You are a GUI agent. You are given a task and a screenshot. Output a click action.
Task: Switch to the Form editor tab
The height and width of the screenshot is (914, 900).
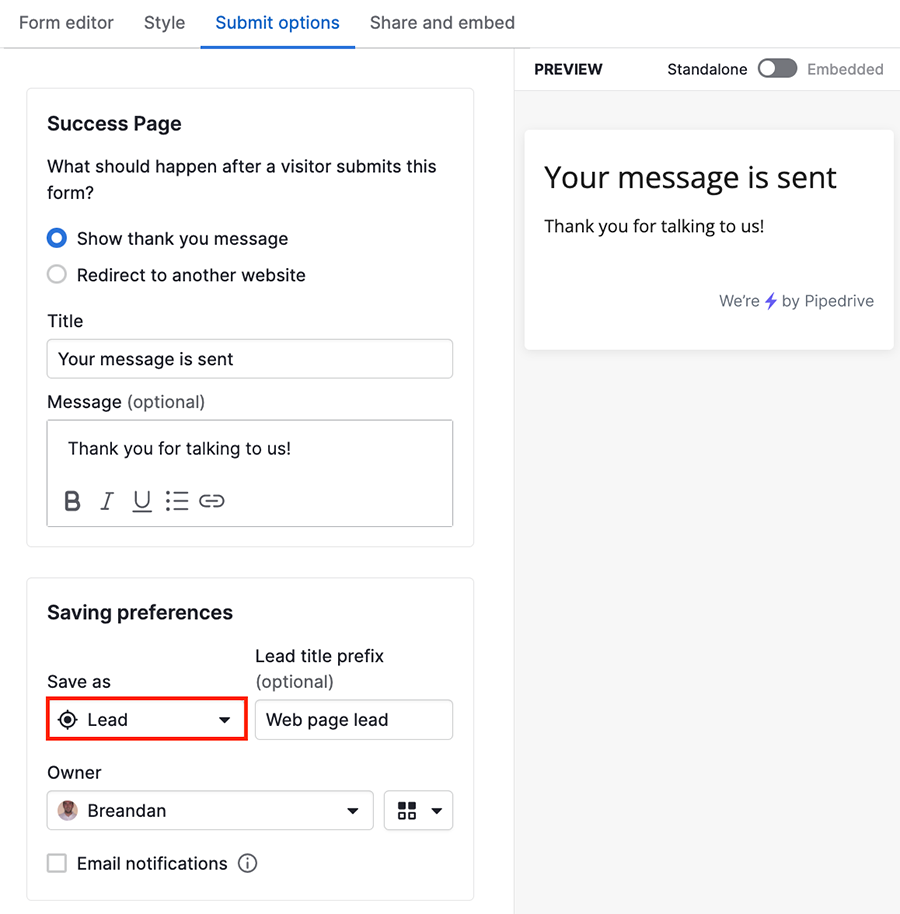coord(66,23)
